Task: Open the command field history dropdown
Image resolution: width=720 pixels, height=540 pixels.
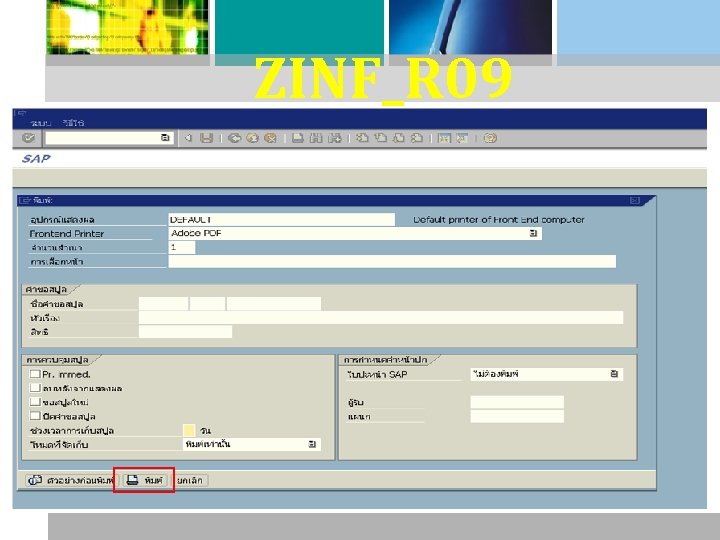Action: pyautogui.click(x=165, y=138)
